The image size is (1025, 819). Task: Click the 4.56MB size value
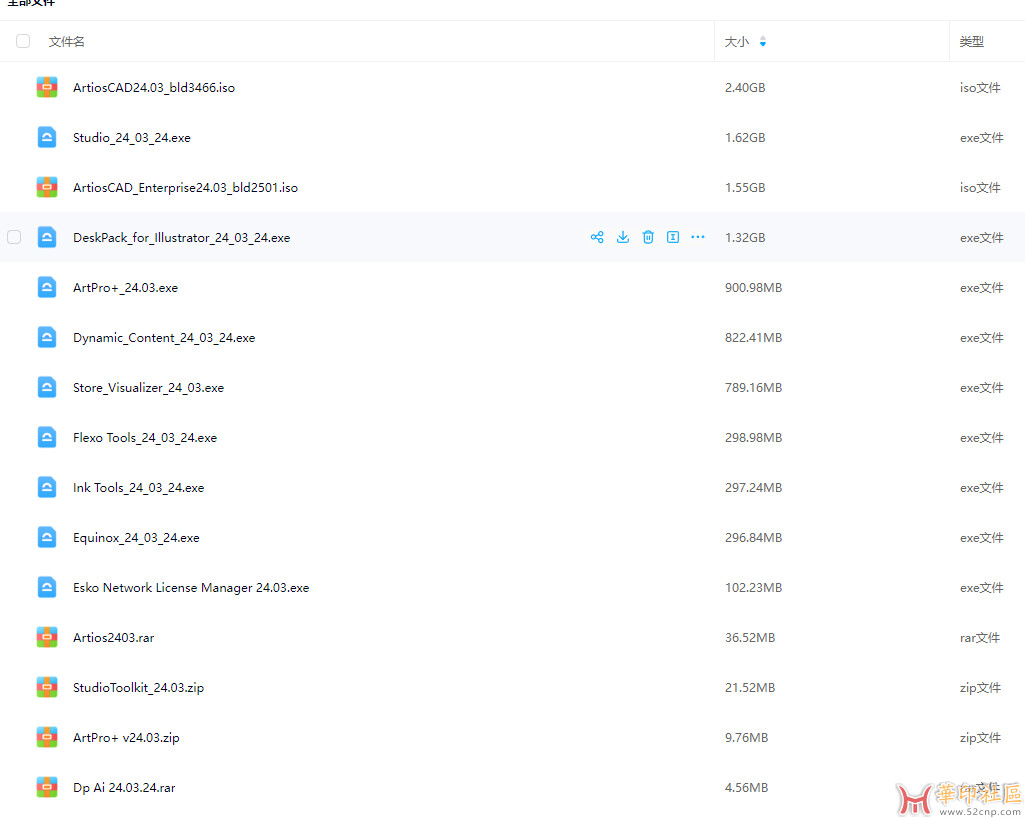746,788
